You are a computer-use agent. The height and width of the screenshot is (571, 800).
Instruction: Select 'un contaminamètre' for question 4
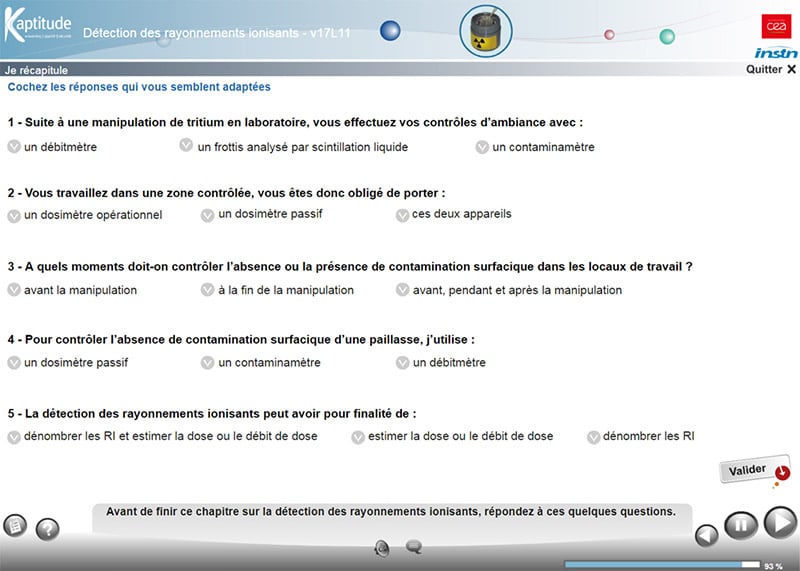tap(208, 362)
